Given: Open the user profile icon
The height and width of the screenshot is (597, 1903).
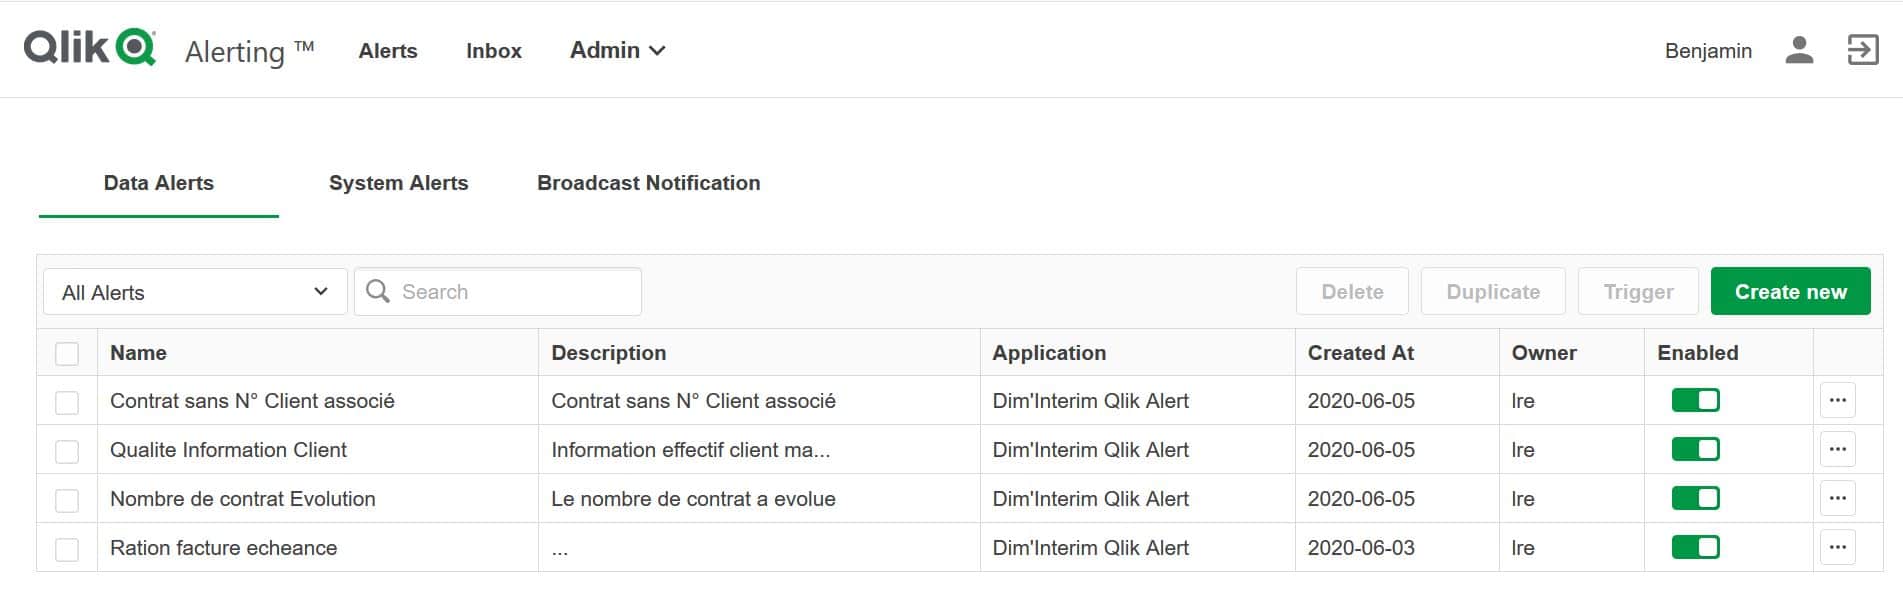Looking at the screenshot, I should pyautogui.click(x=1798, y=50).
